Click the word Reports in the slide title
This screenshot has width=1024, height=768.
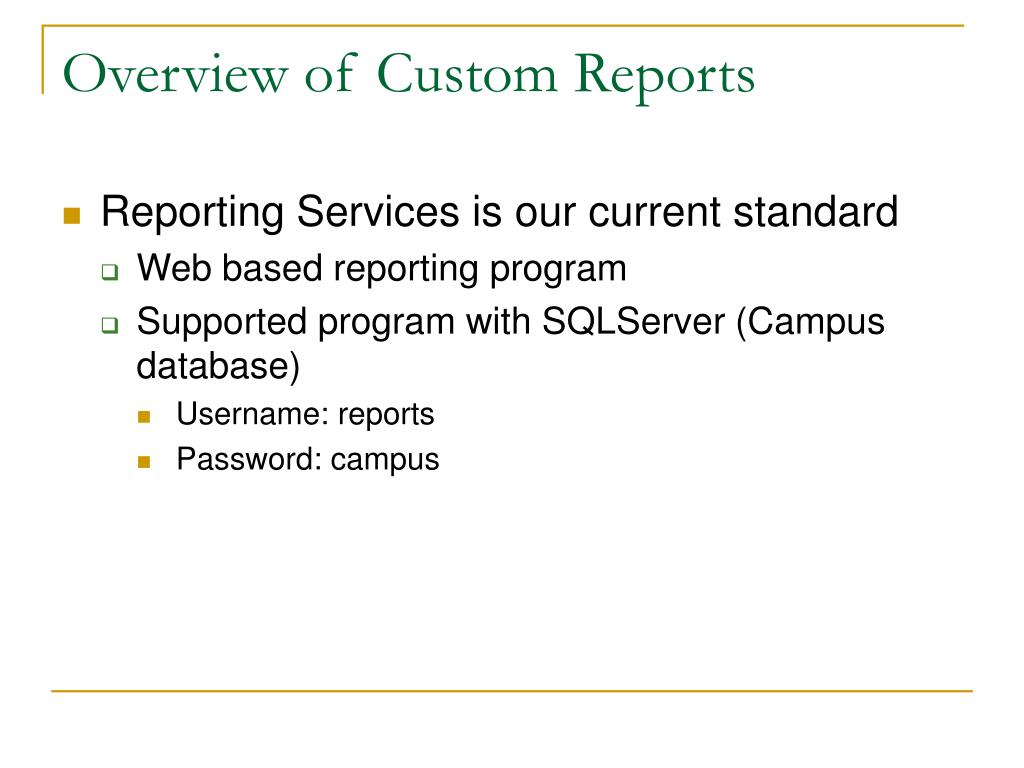[665, 77]
